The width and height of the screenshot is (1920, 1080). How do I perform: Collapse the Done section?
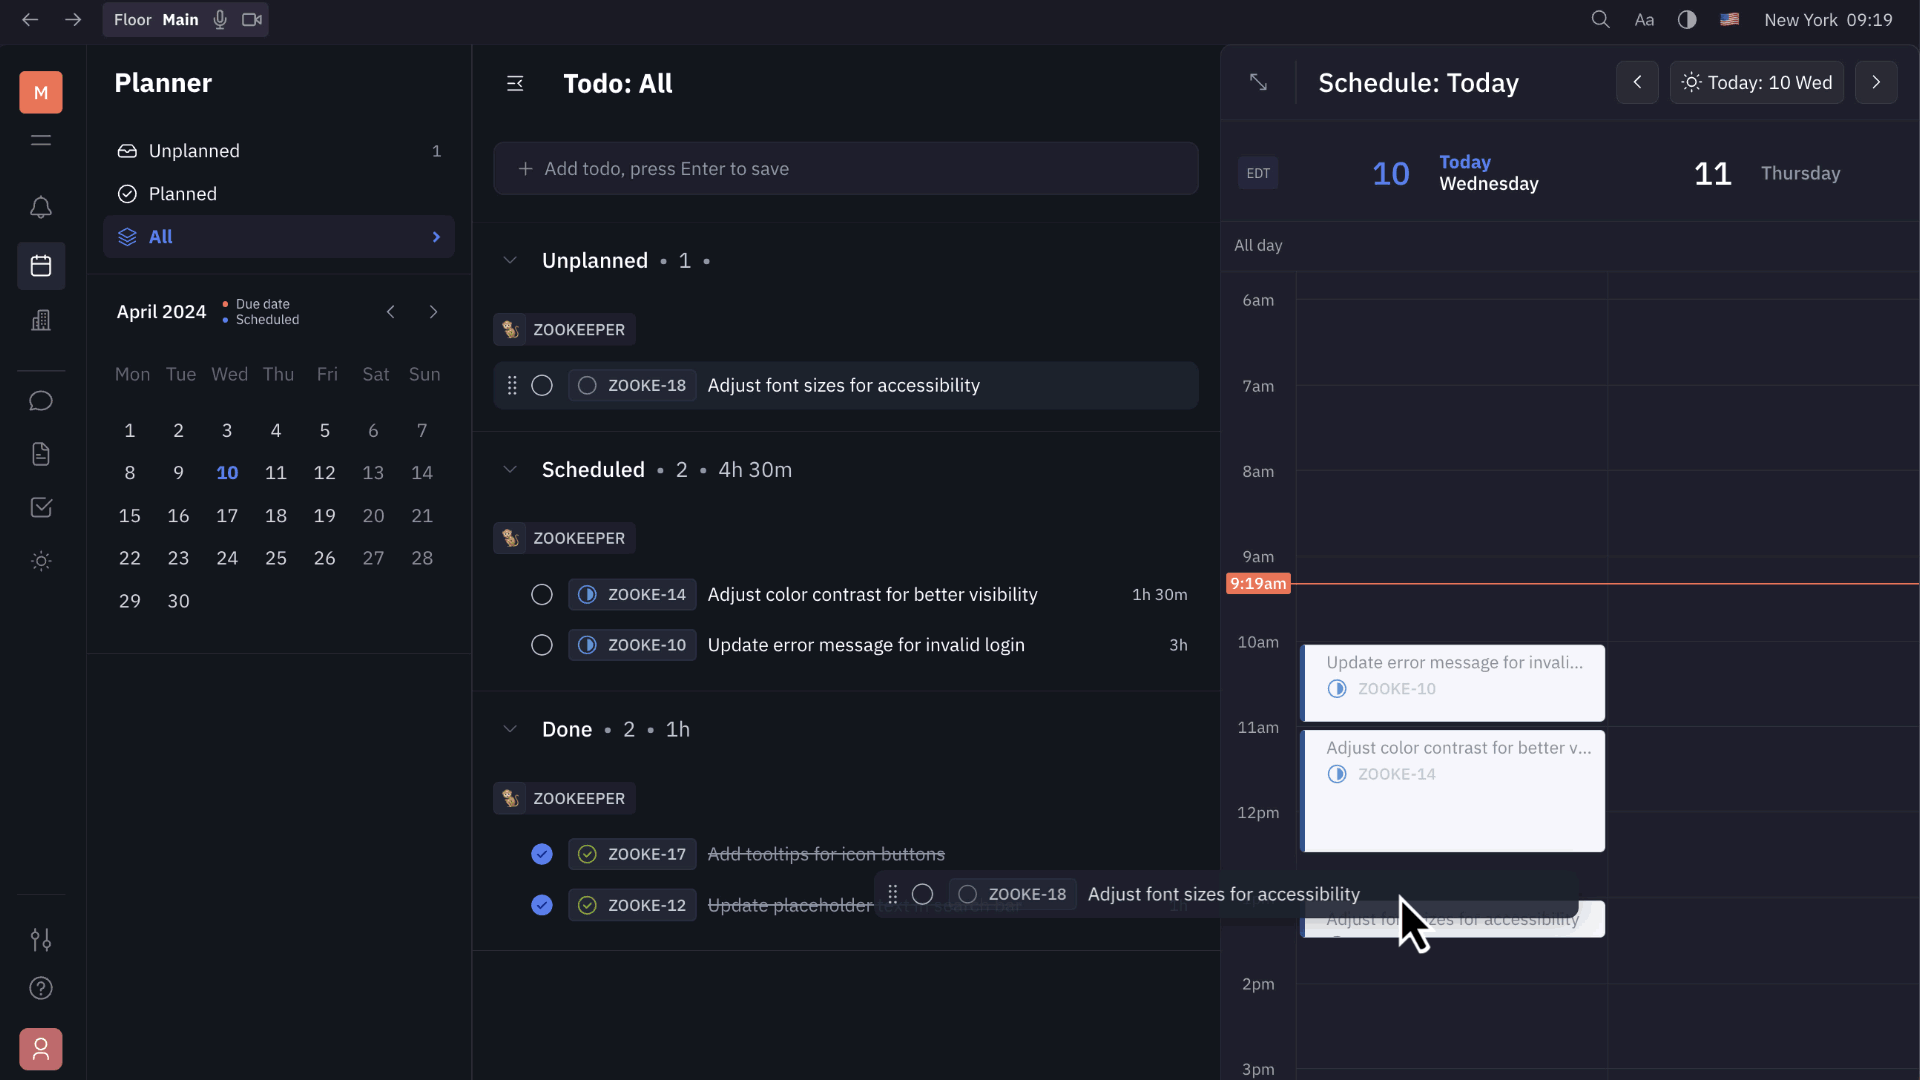coord(510,729)
